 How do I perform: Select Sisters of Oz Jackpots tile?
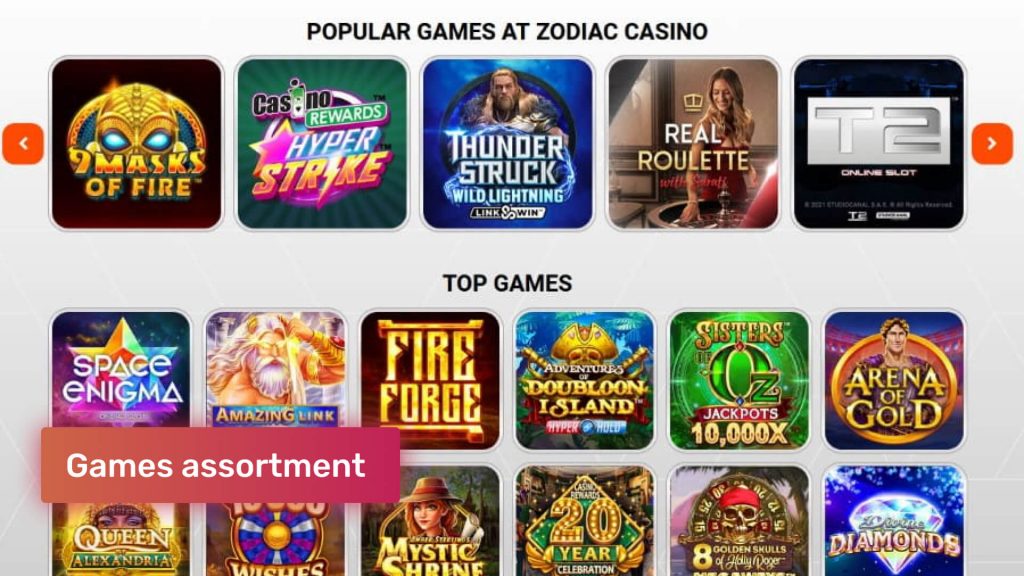point(739,380)
